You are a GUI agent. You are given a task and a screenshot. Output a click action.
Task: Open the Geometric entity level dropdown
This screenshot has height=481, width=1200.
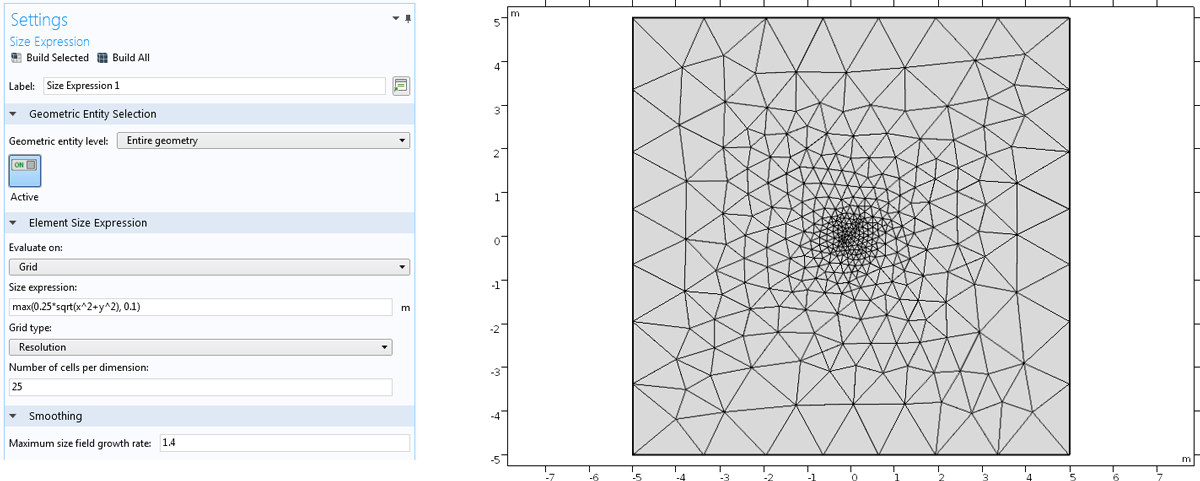[263, 141]
